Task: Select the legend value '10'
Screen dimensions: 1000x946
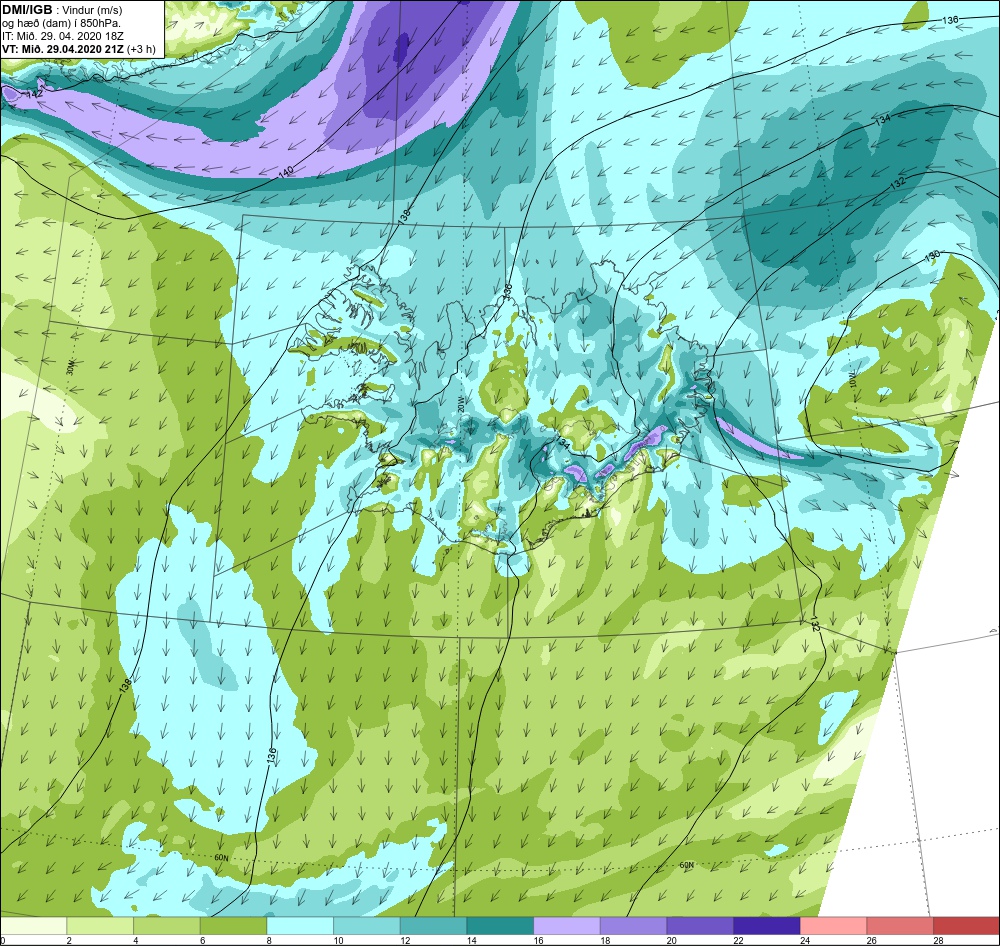Action: 338,940
